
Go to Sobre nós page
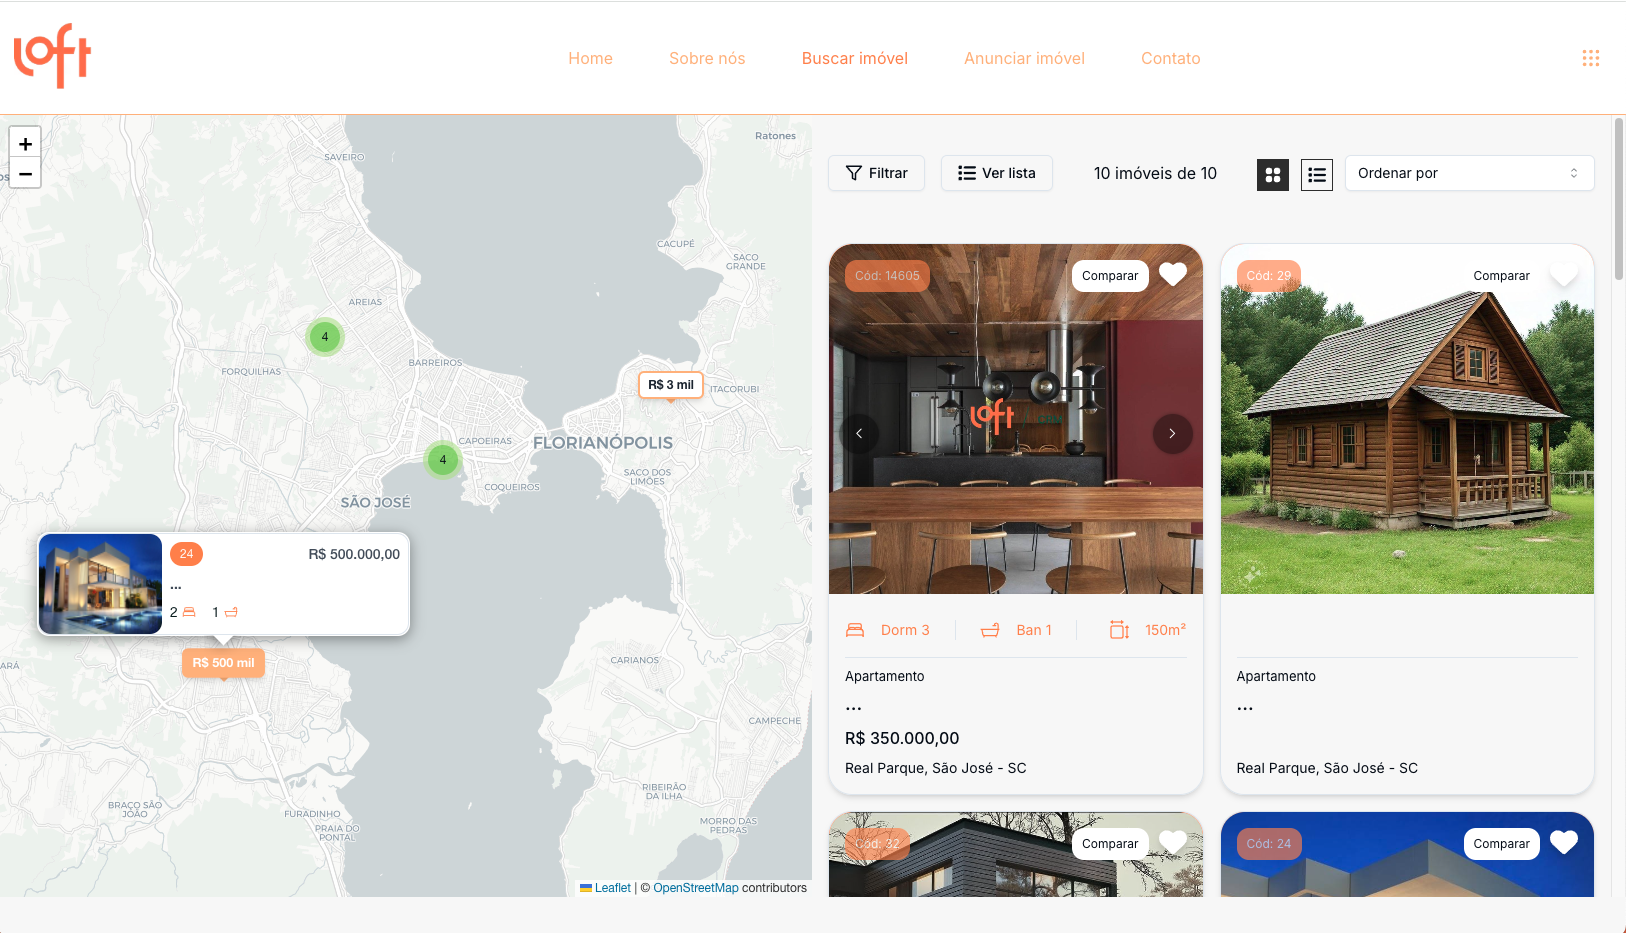click(x=707, y=58)
